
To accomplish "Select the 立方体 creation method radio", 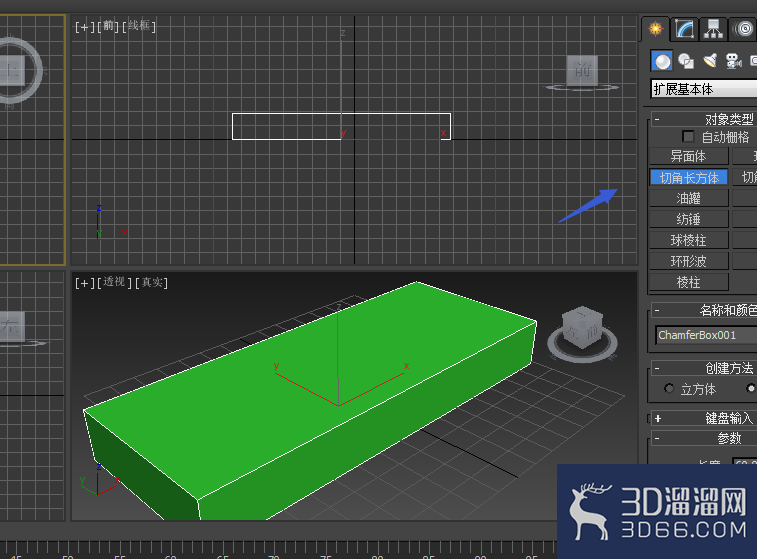I will pyautogui.click(x=669, y=389).
